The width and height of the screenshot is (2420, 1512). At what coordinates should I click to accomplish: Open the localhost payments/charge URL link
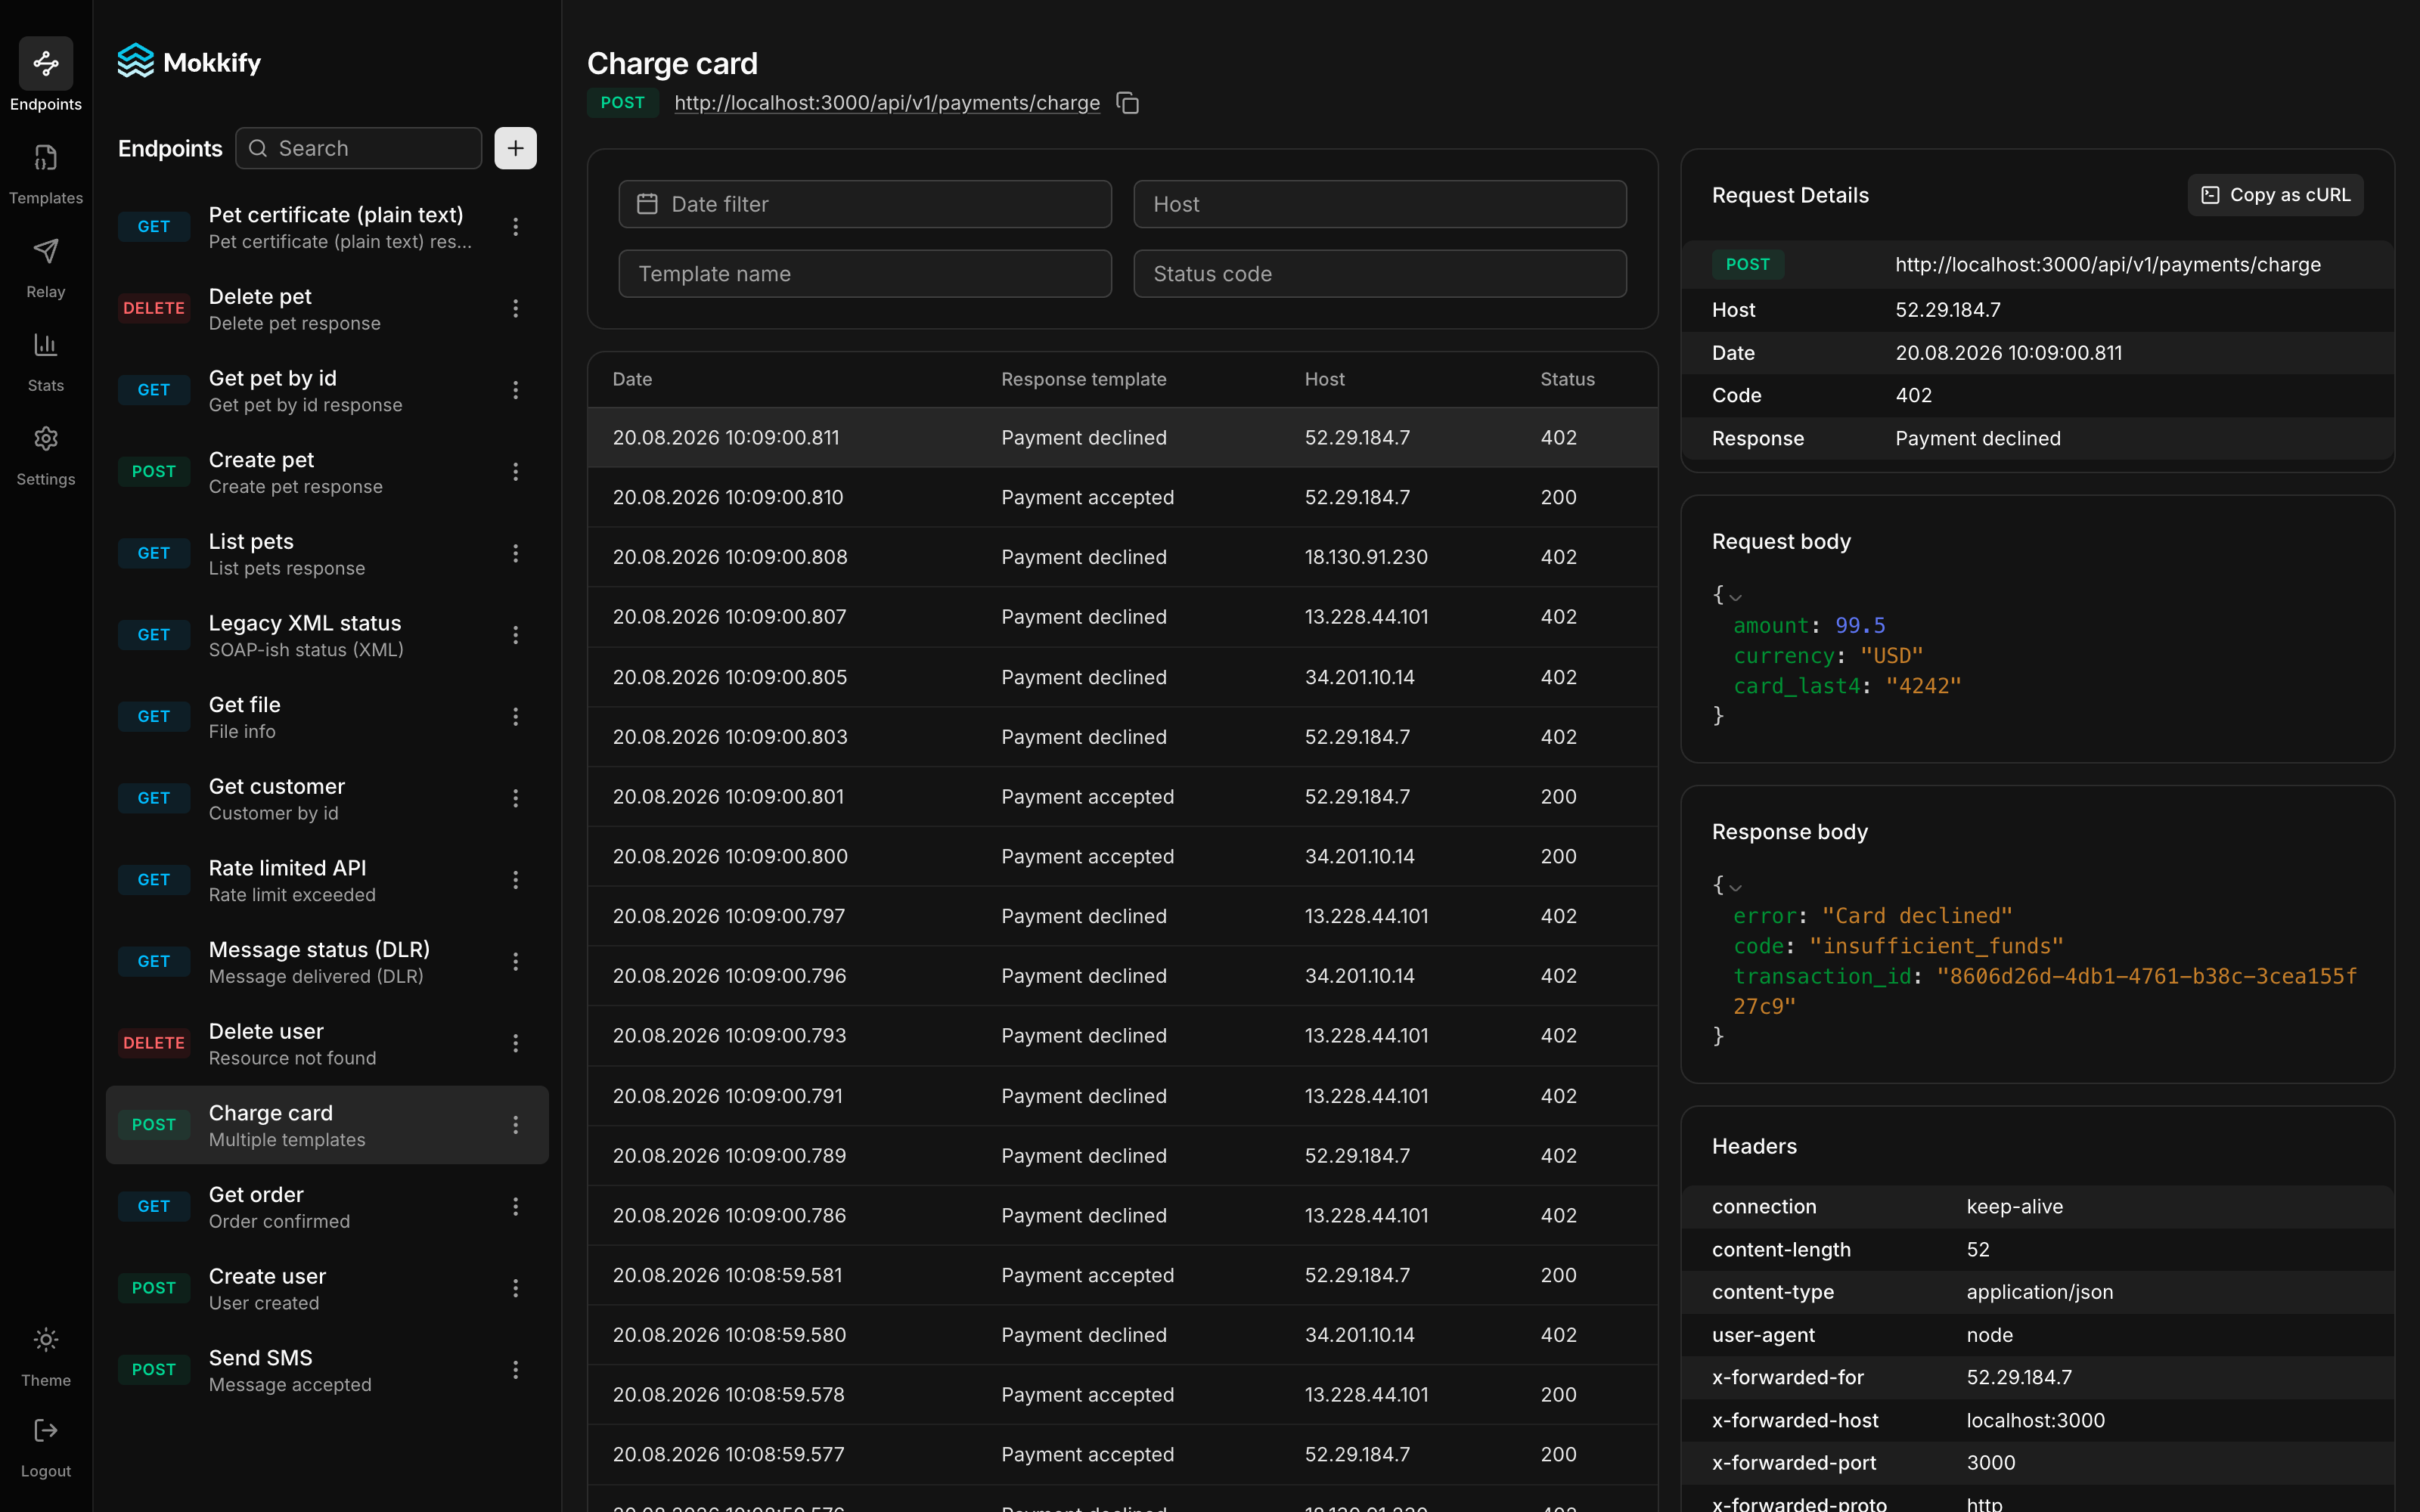[887, 103]
